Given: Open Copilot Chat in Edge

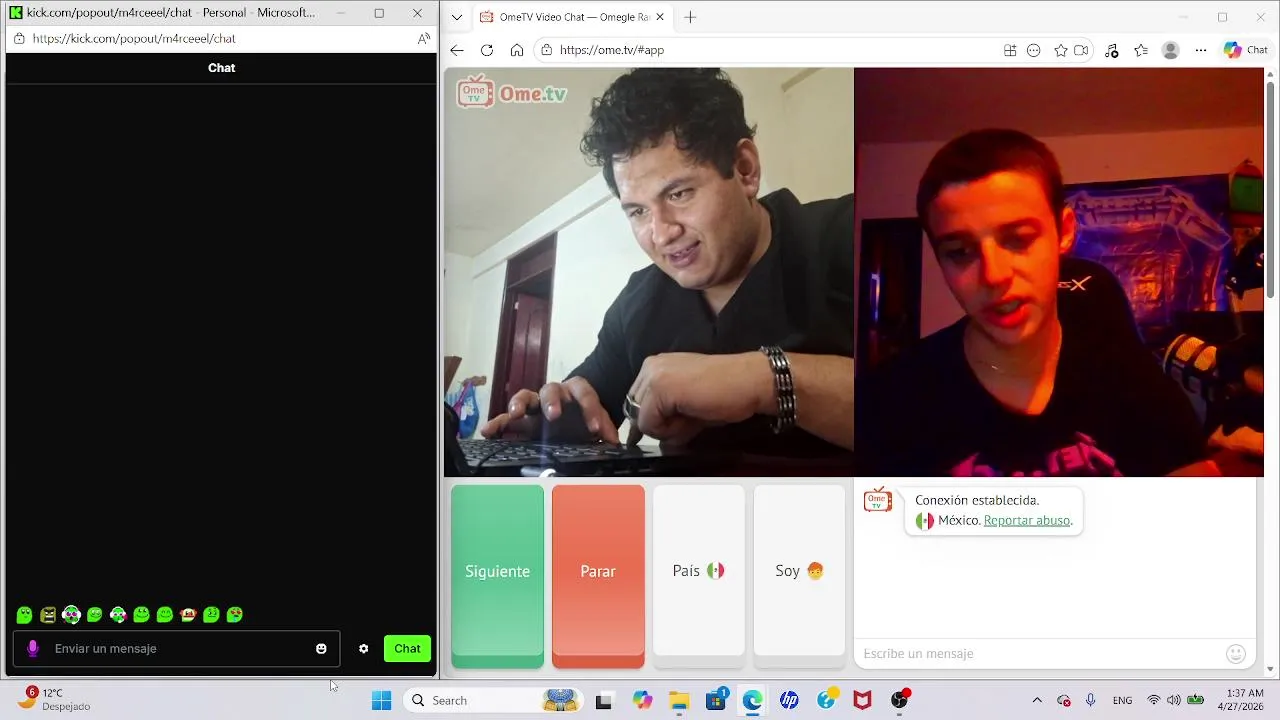Looking at the screenshot, I should [1245, 50].
